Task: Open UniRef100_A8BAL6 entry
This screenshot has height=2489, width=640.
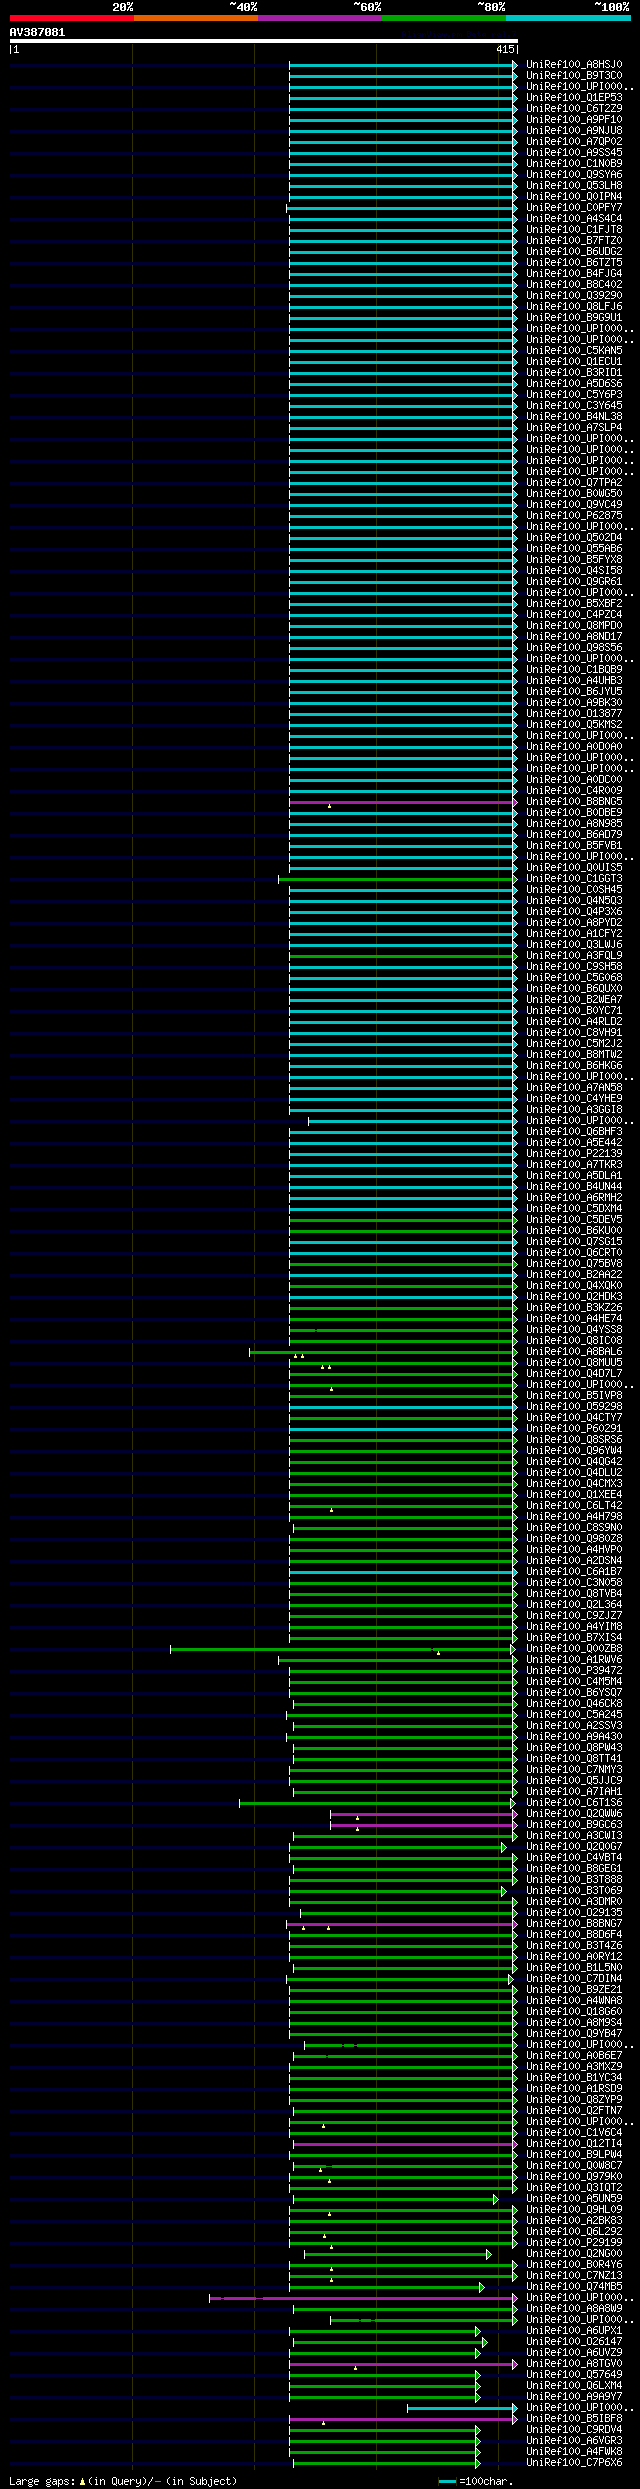Action: tap(574, 1352)
